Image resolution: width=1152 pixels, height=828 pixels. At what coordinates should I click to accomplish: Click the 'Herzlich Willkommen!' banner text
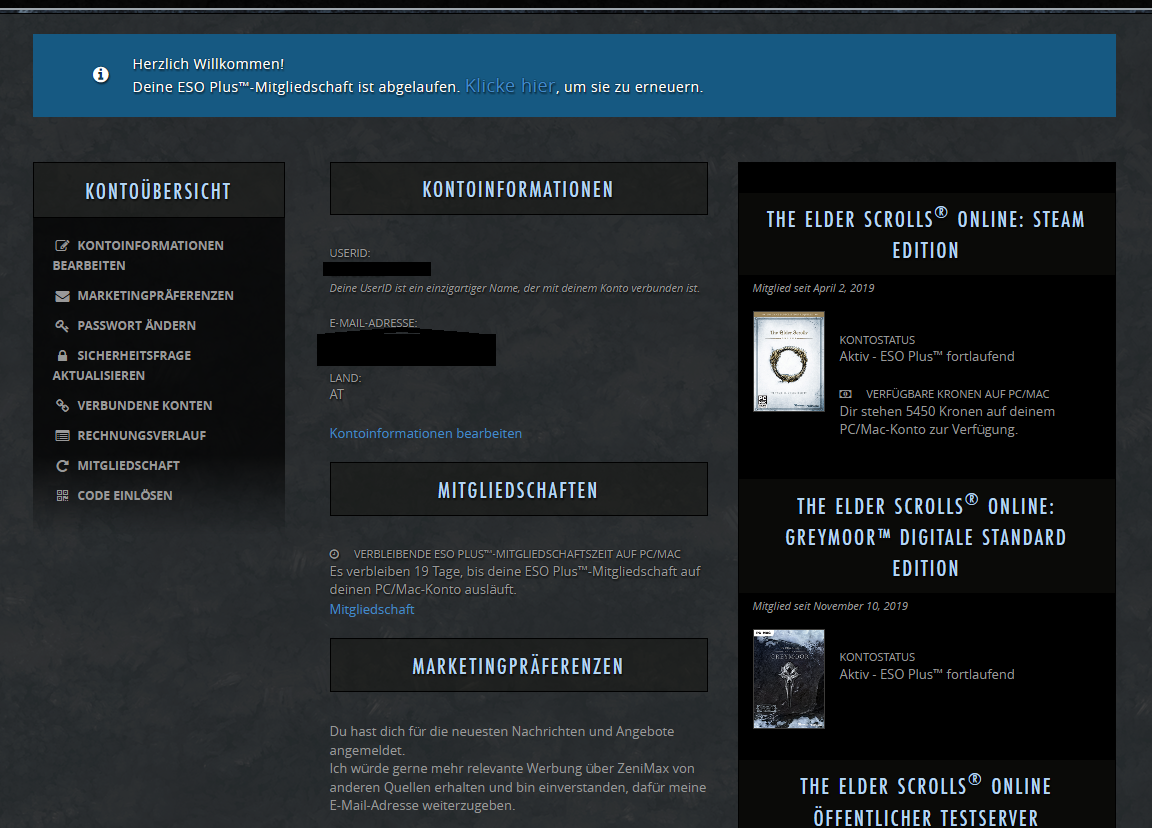[x=208, y=64]
